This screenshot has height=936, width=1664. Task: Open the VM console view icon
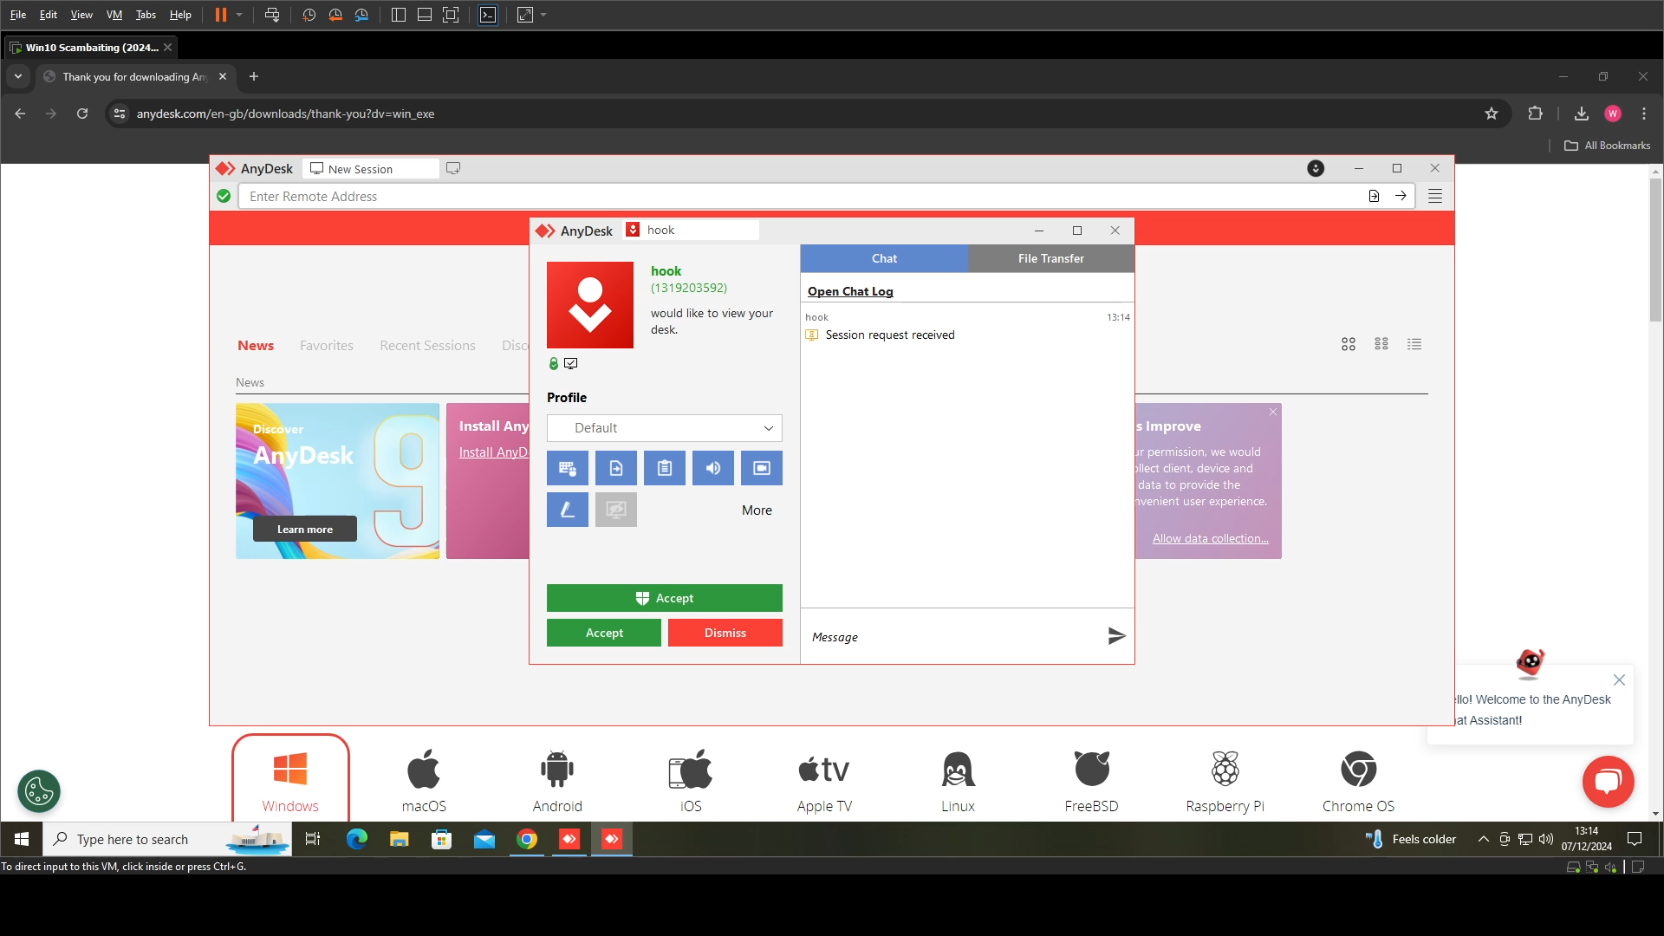[488, 15]
